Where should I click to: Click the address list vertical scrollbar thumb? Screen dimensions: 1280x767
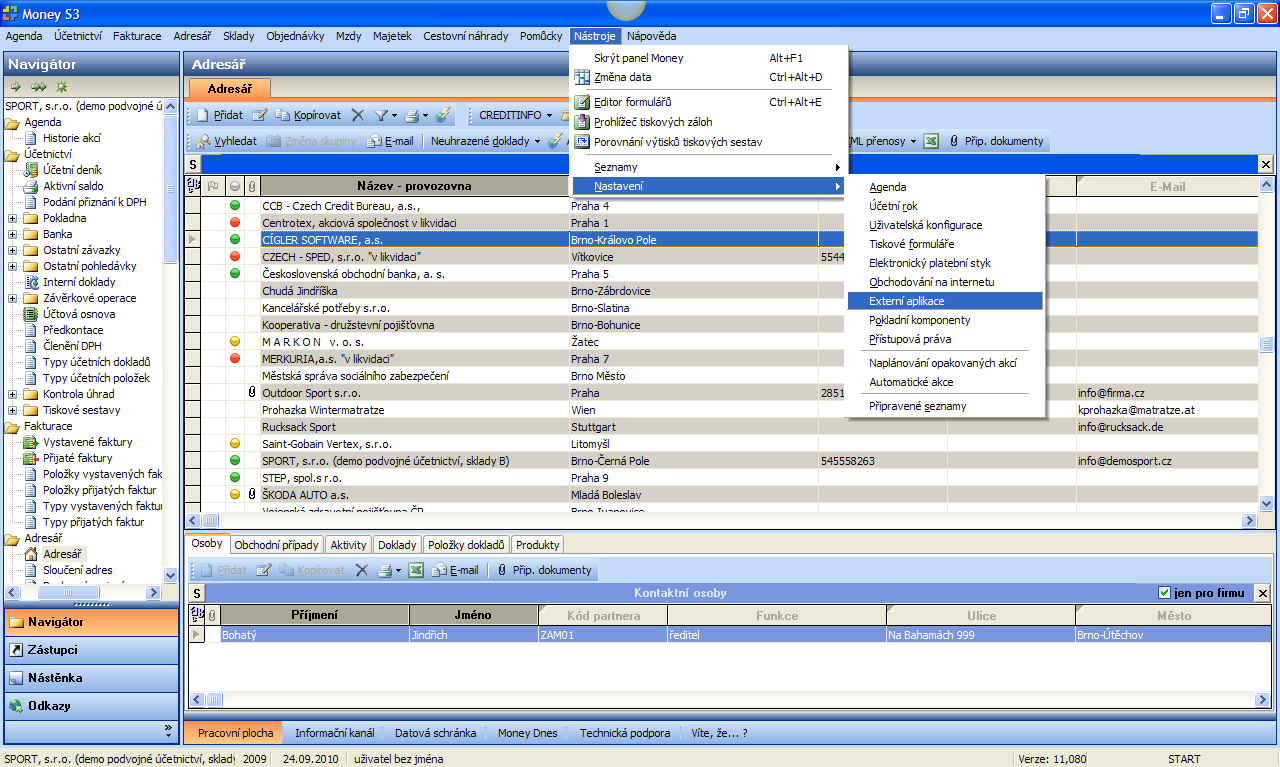(x=1266, y=344)
